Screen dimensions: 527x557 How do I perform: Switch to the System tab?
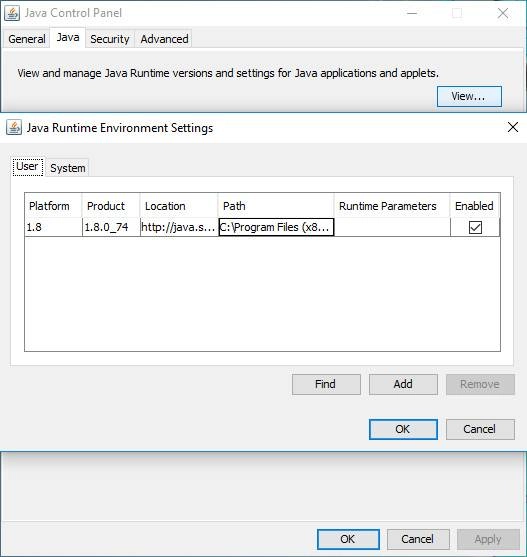point(67,168)
